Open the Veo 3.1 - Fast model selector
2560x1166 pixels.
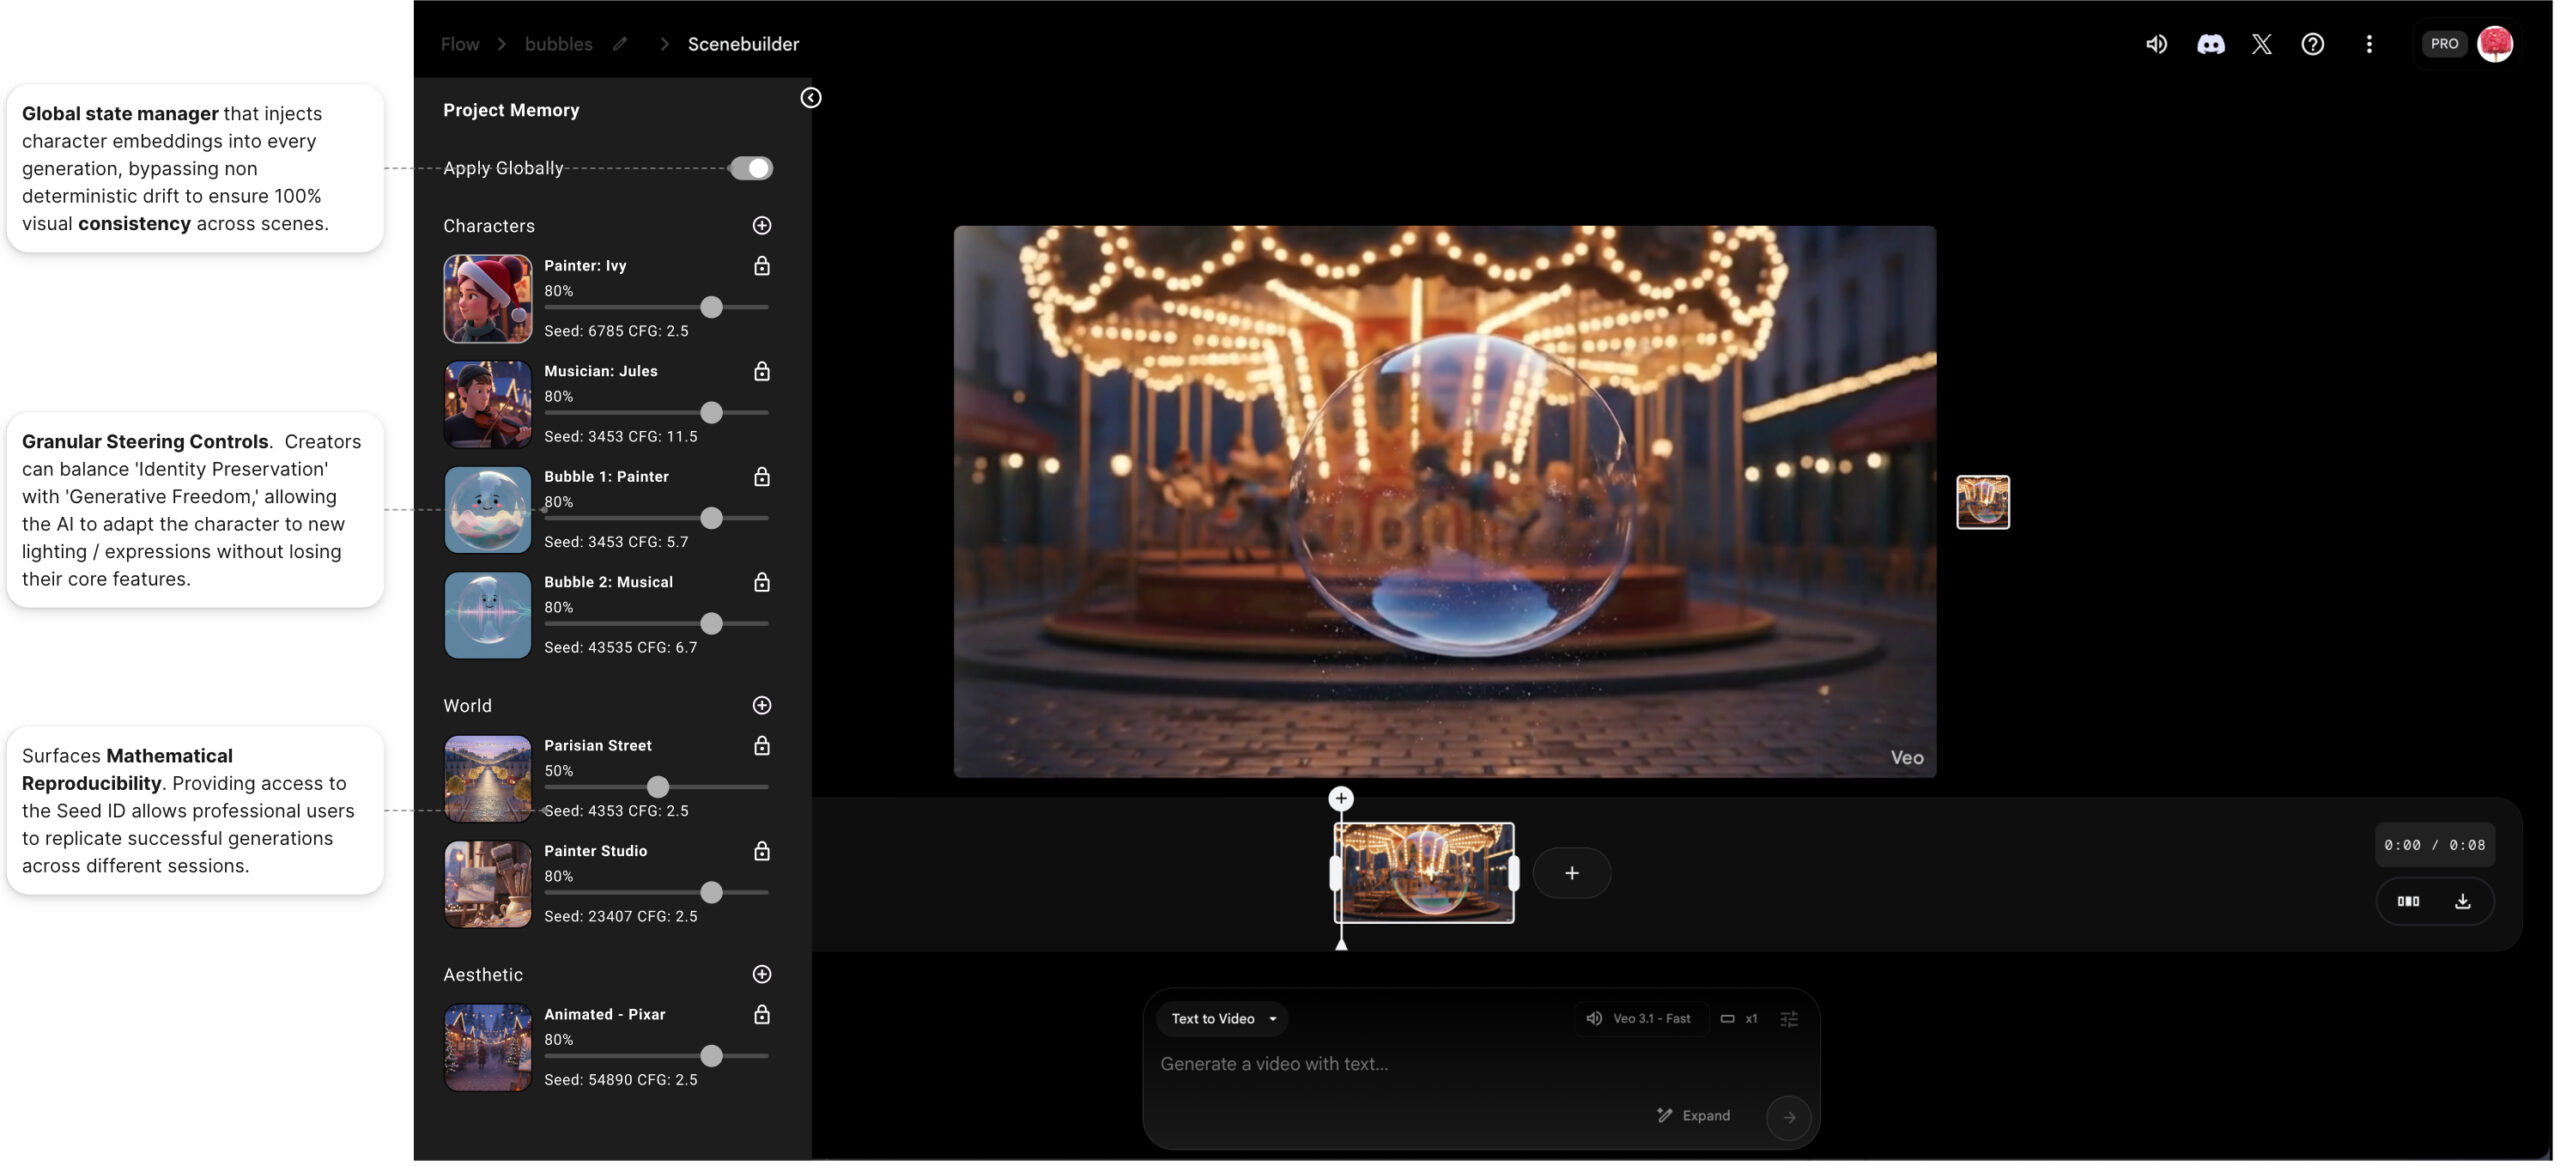click(1640, 1019)
